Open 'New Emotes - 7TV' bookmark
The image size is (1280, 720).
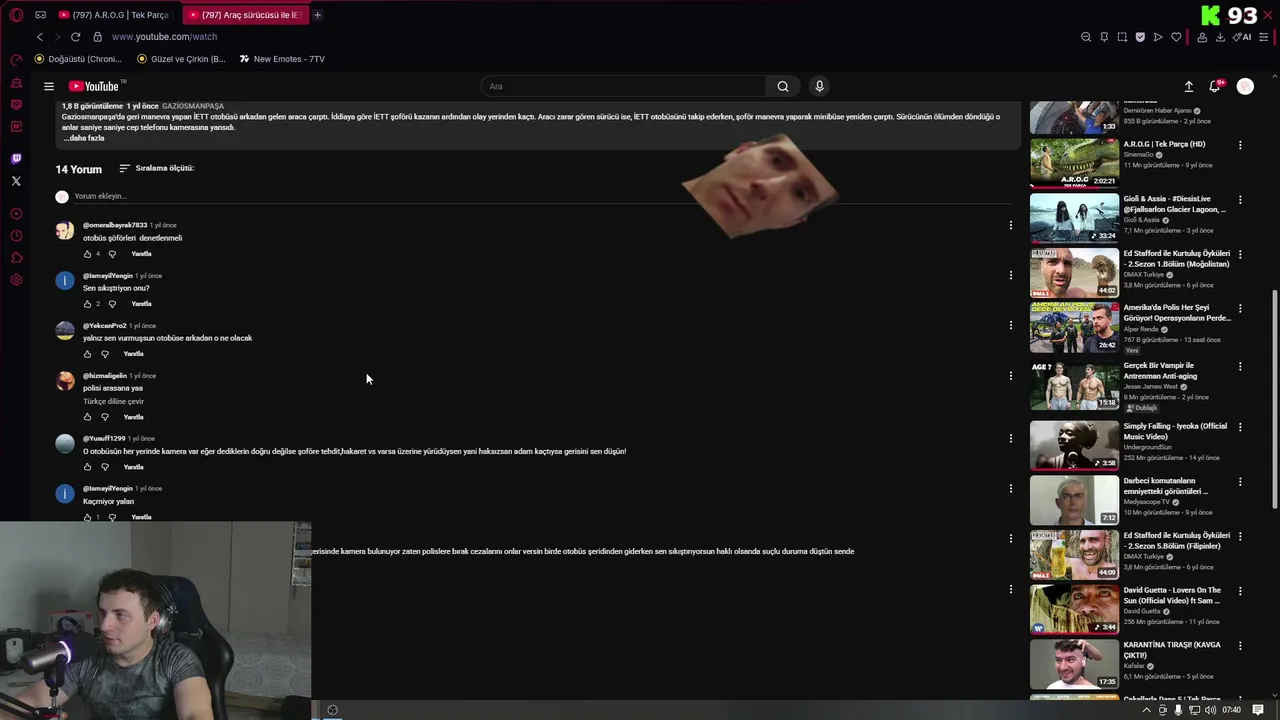(282, 59)
